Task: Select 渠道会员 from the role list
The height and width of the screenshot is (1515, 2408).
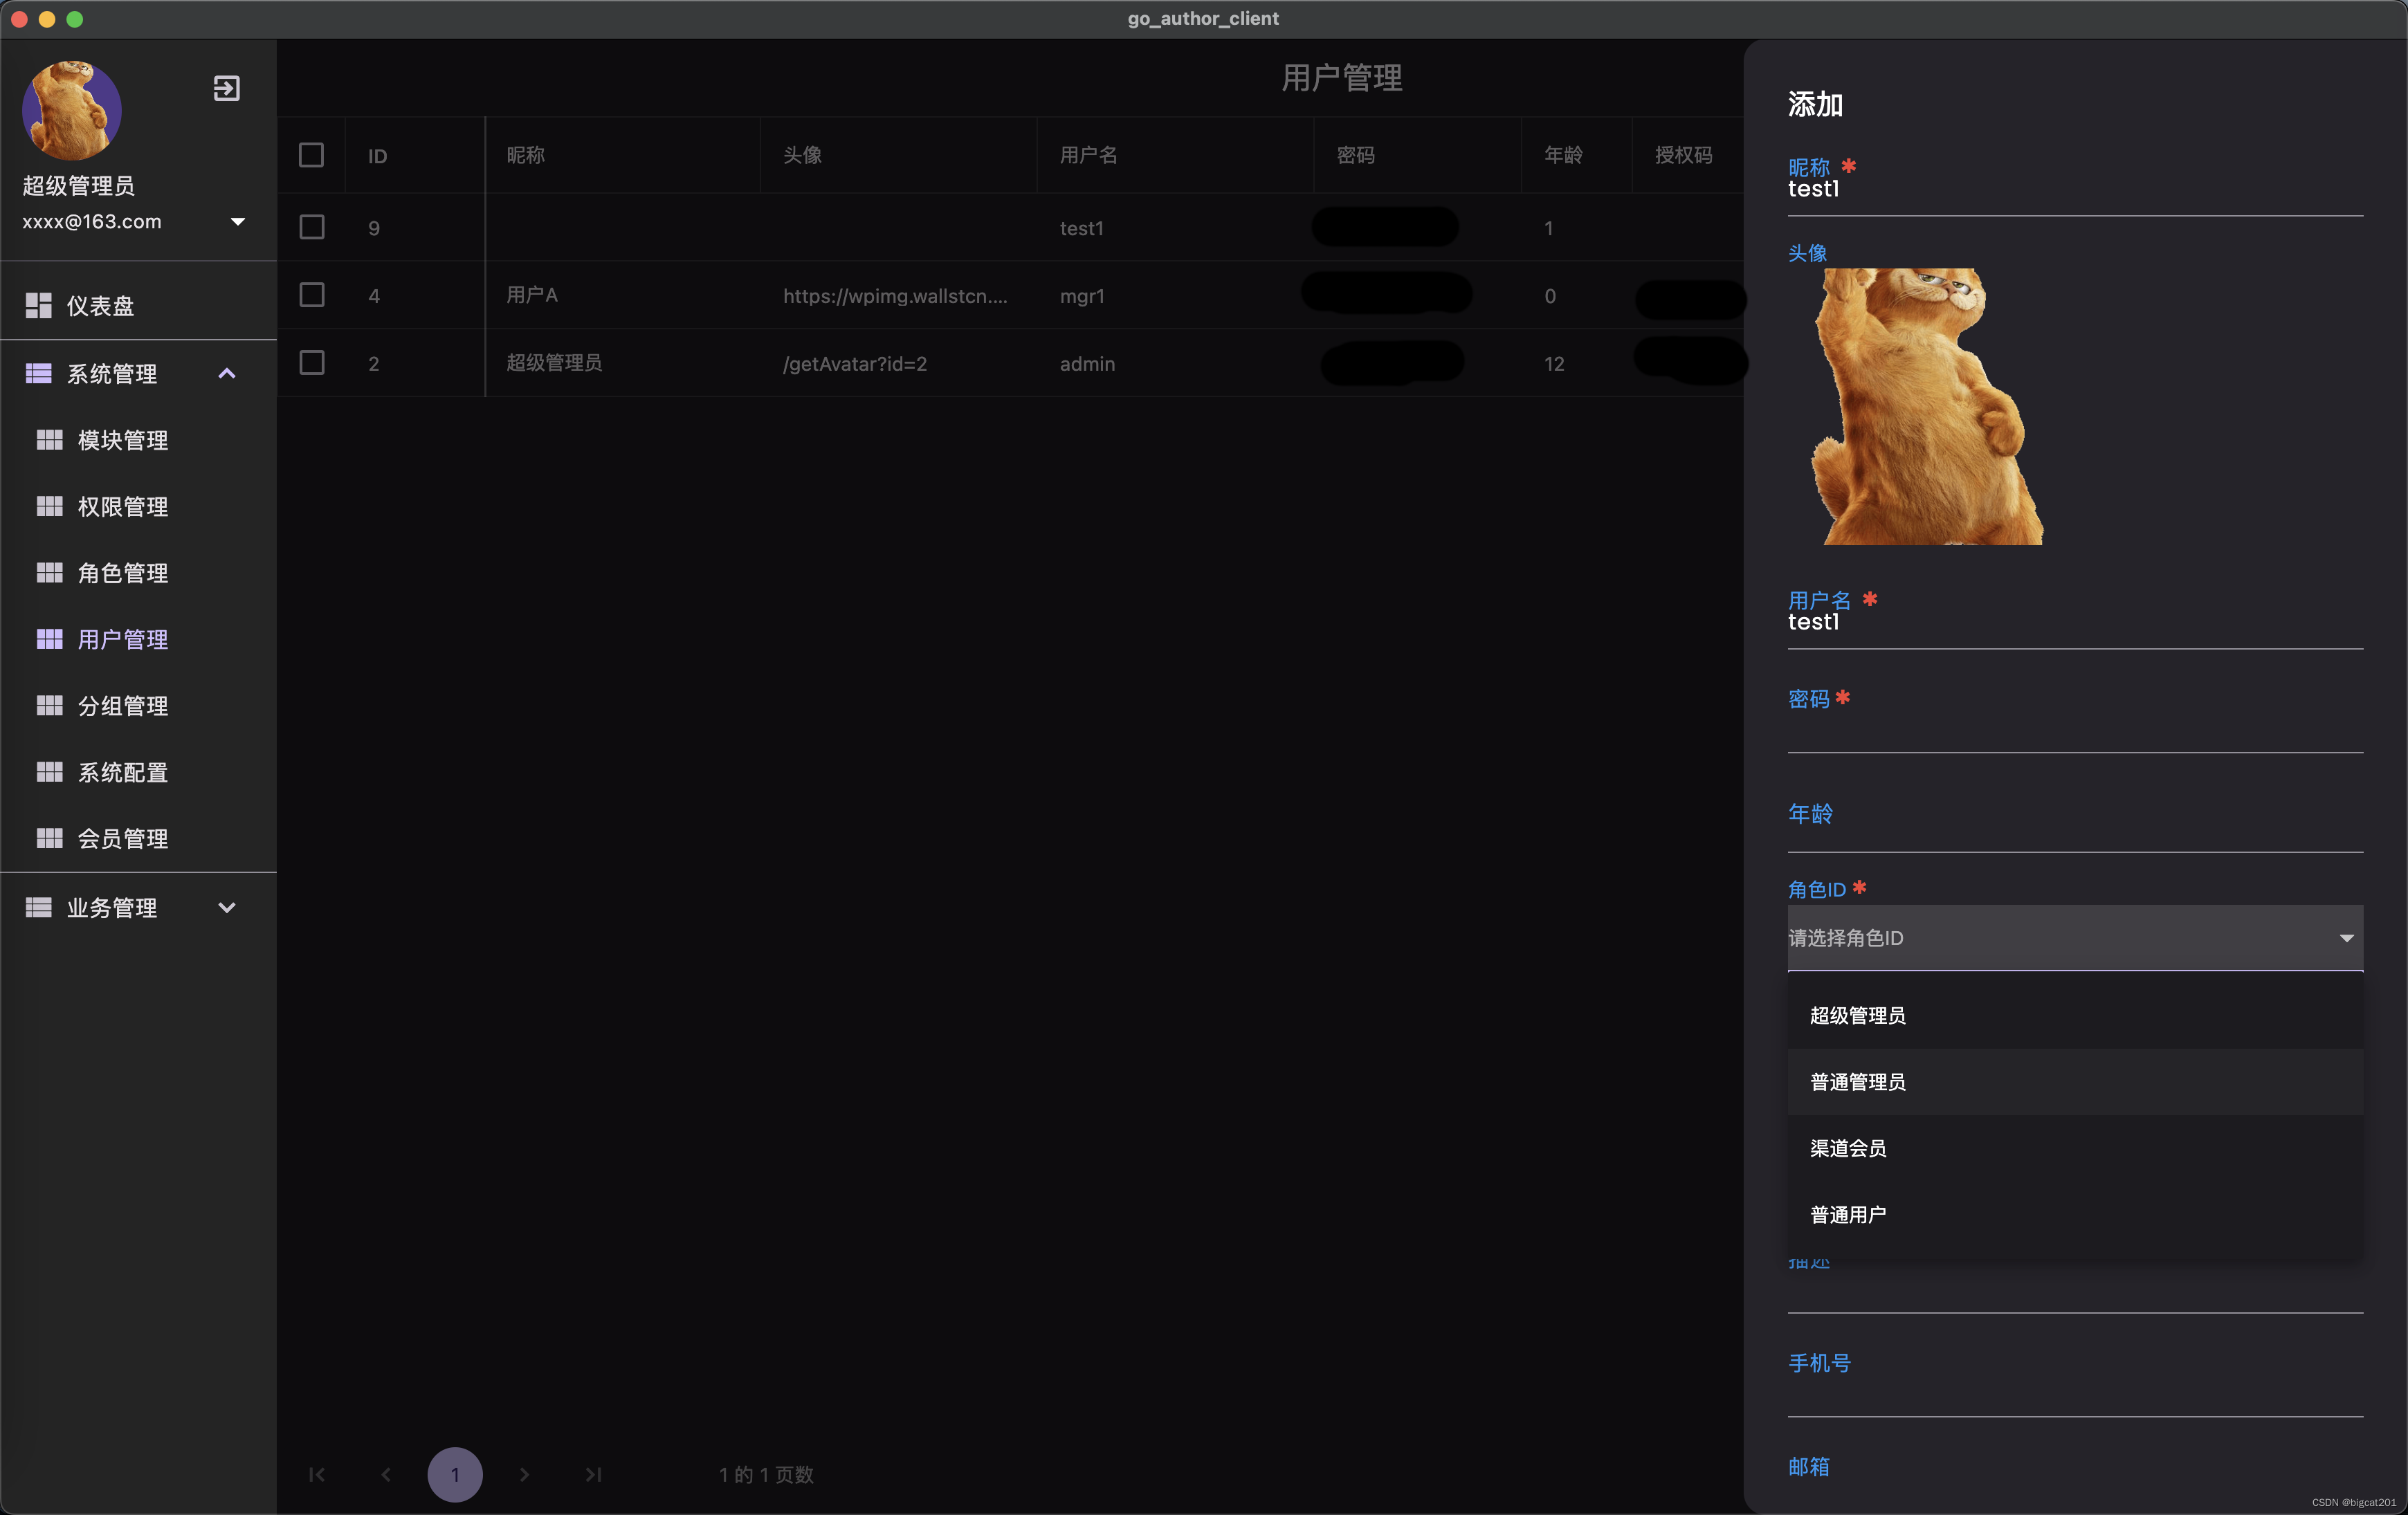Action: point(1847,1148)
